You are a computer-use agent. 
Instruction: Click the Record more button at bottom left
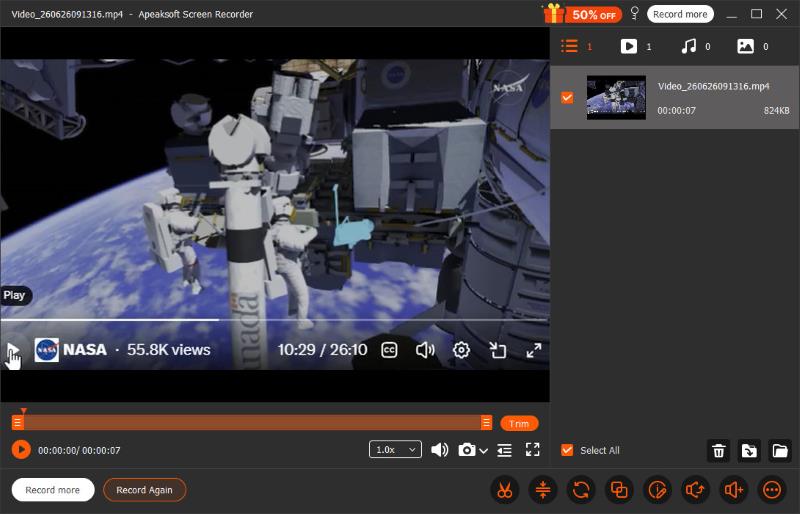[53, 490]
